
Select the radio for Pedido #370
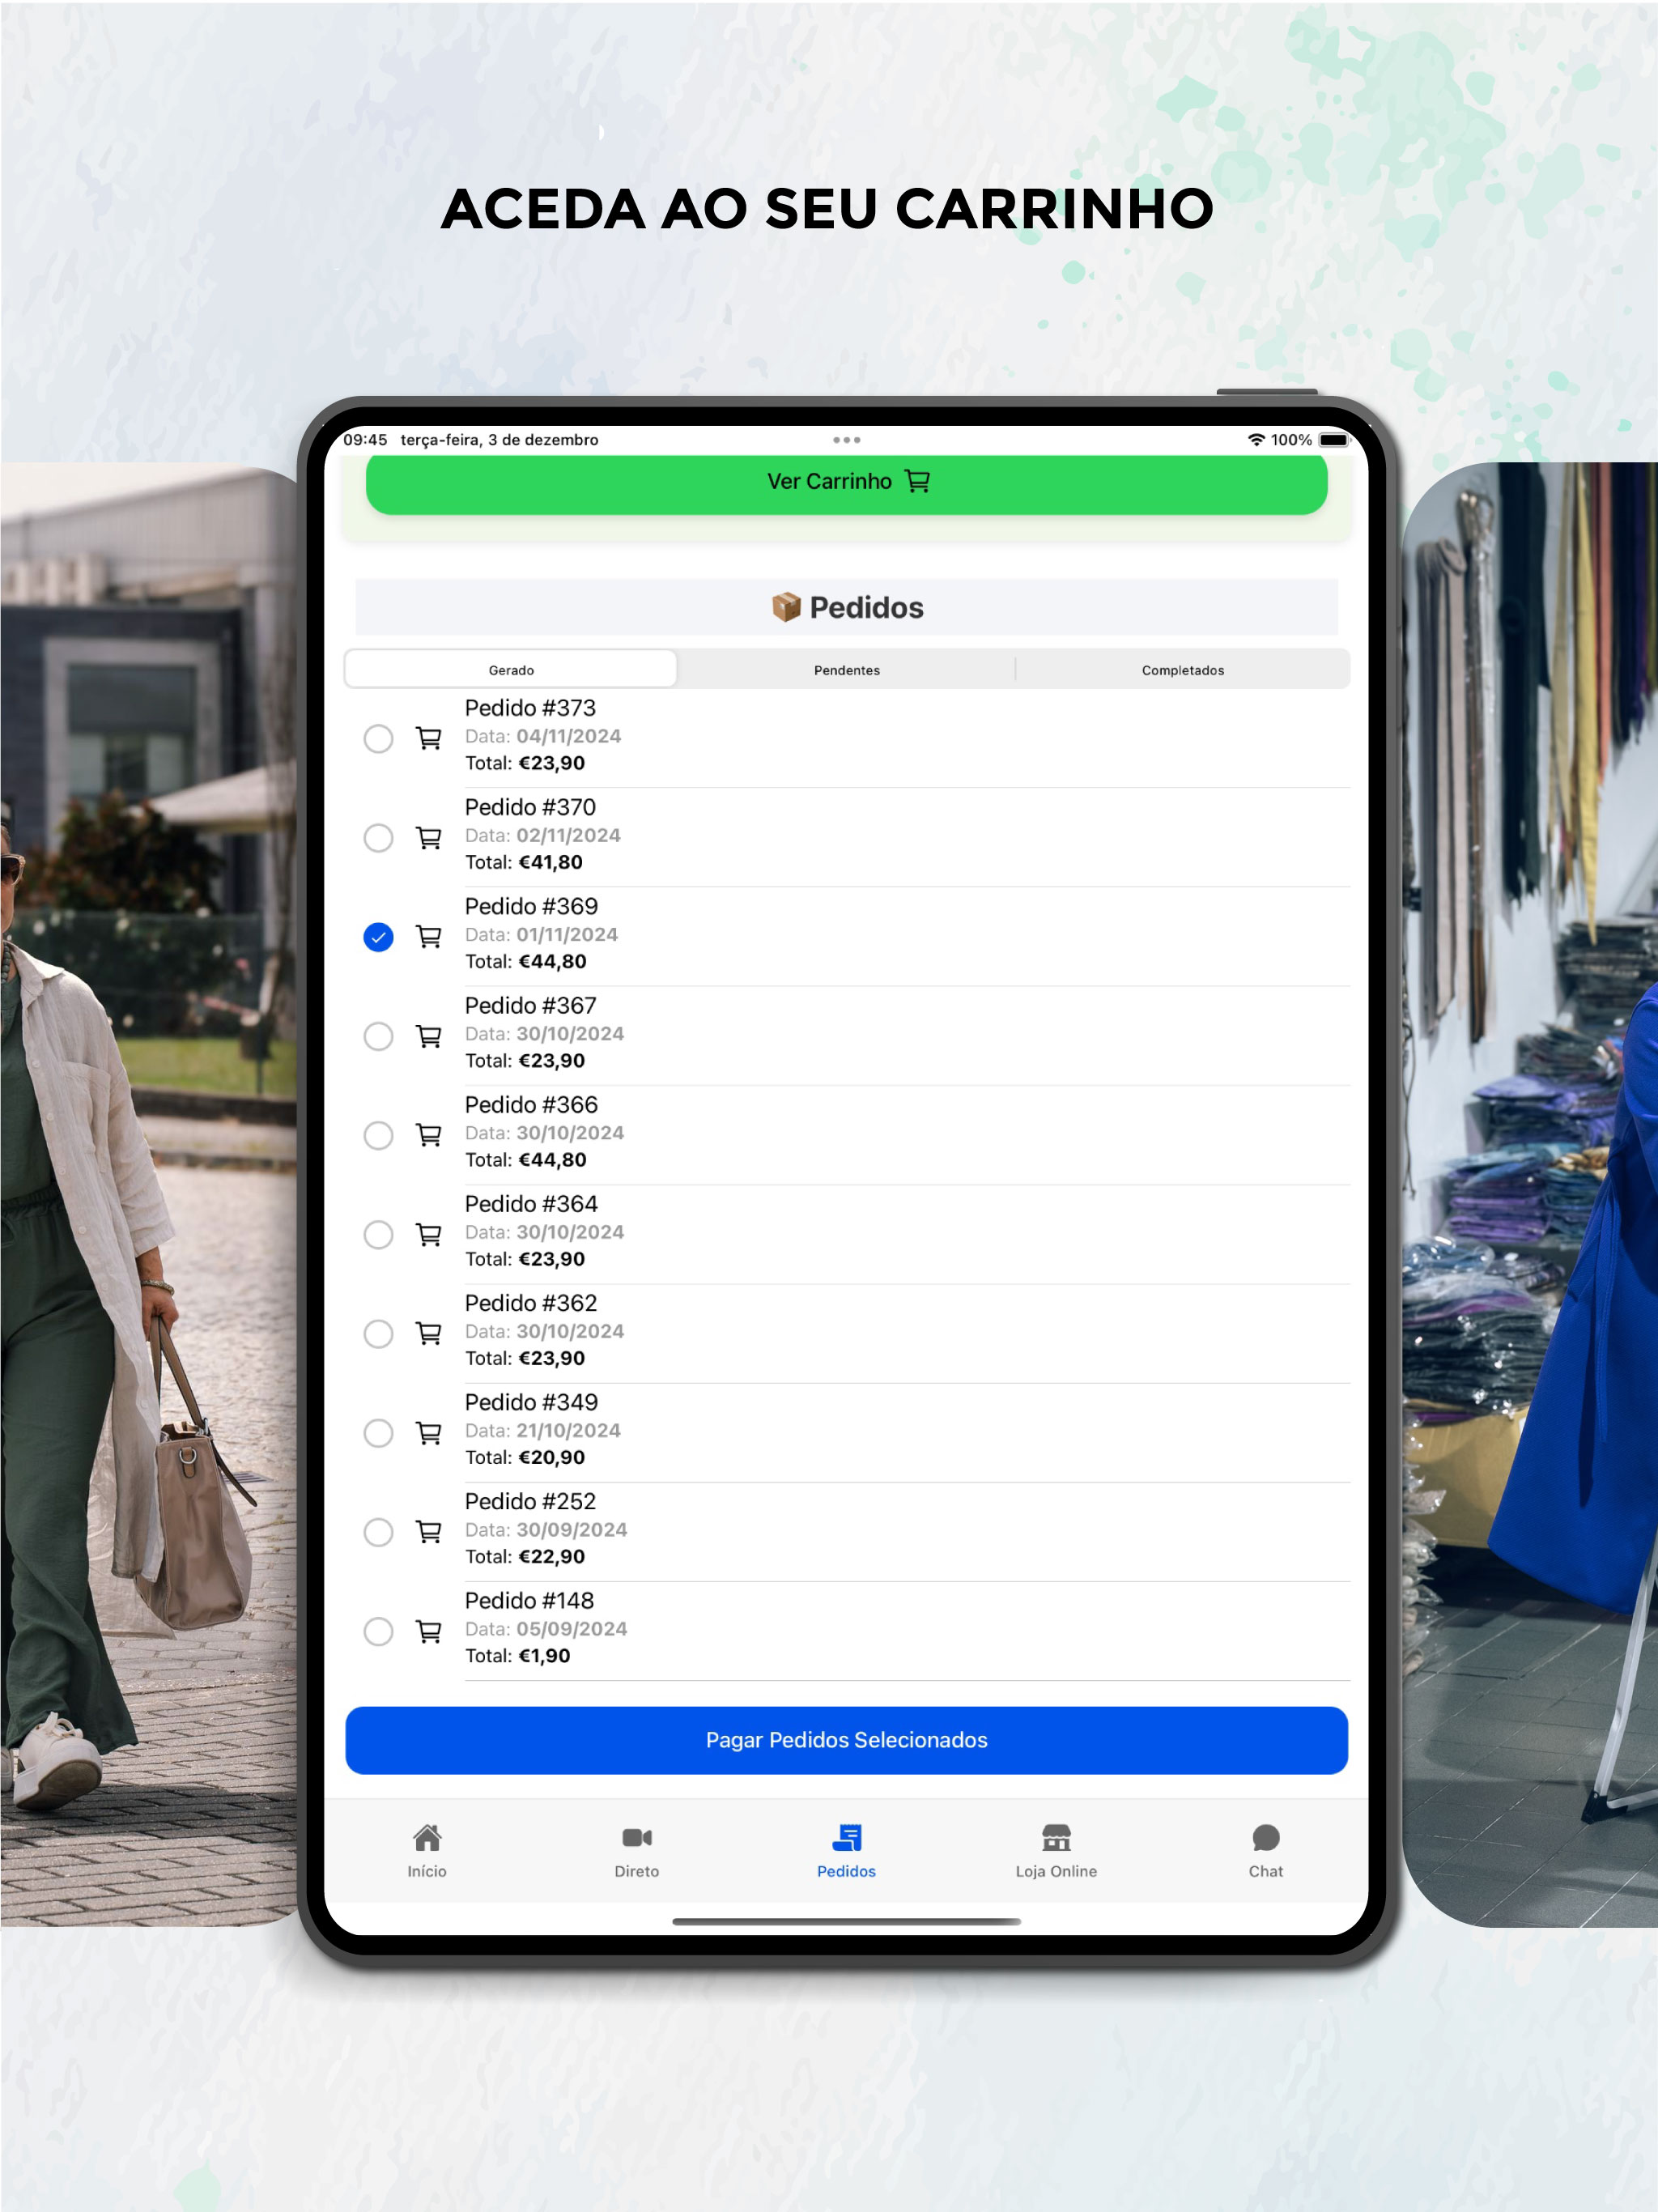pos(378,837)
